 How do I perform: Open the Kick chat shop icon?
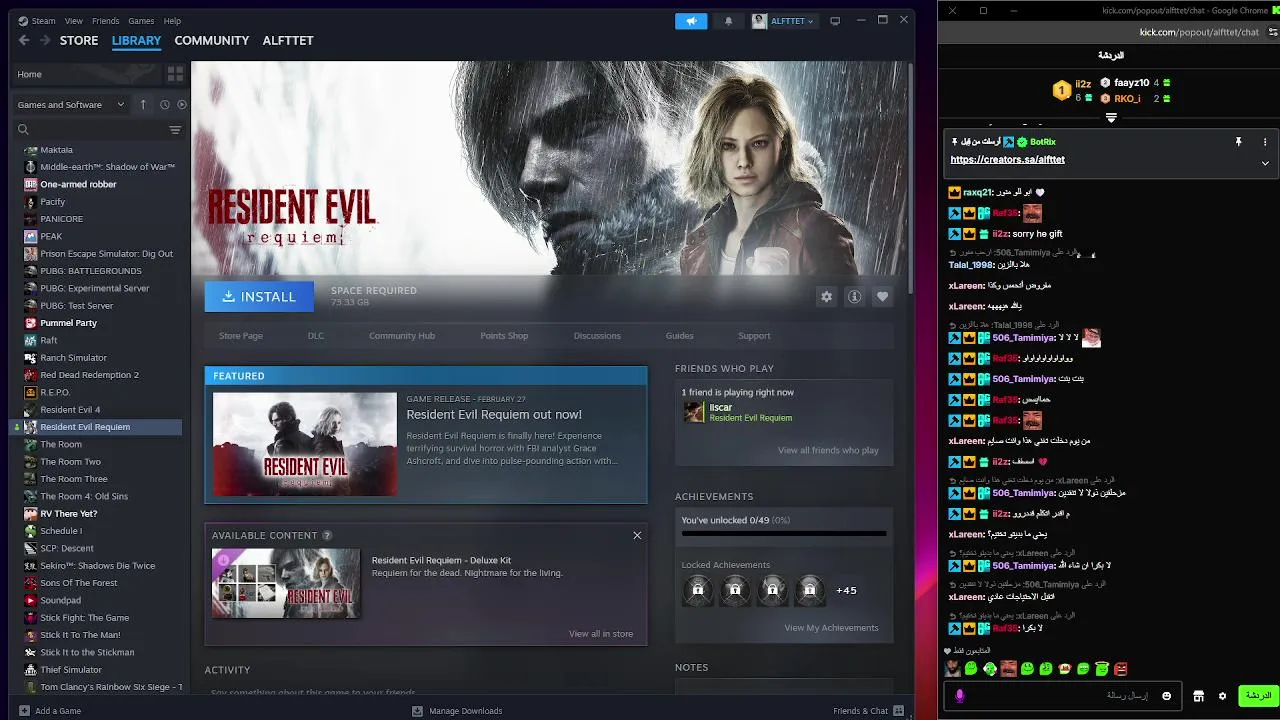[x=1198, y=696]
